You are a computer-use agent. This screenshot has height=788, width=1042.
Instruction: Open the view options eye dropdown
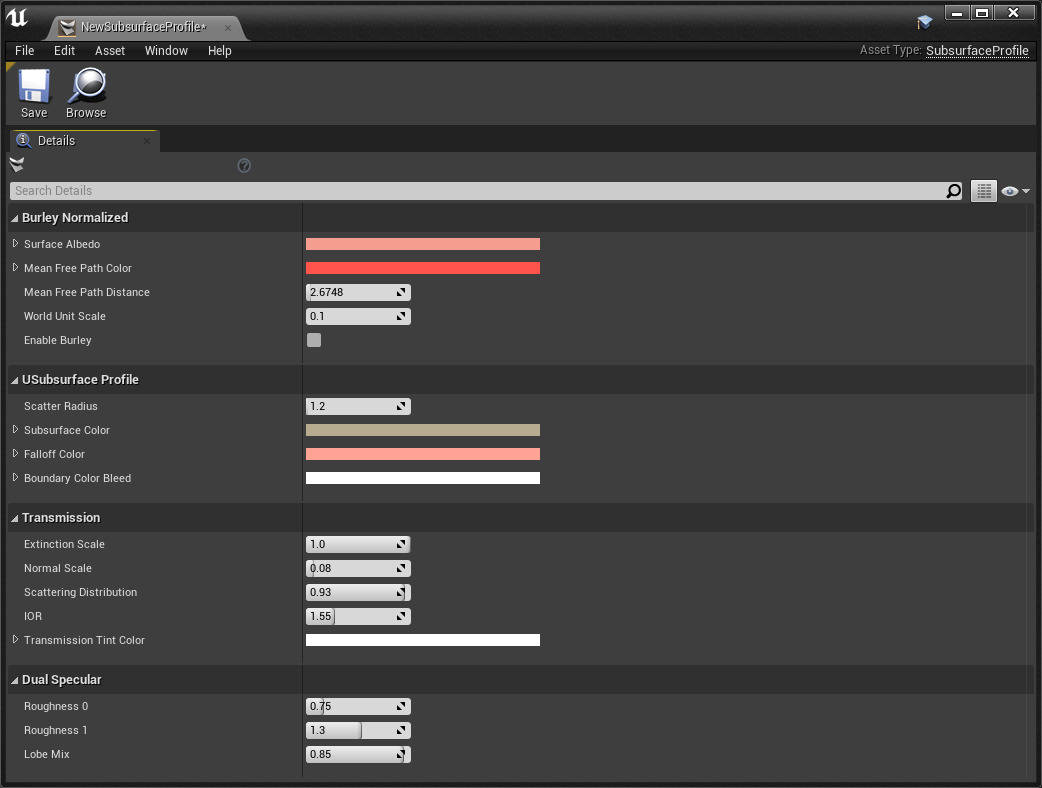1015,191
